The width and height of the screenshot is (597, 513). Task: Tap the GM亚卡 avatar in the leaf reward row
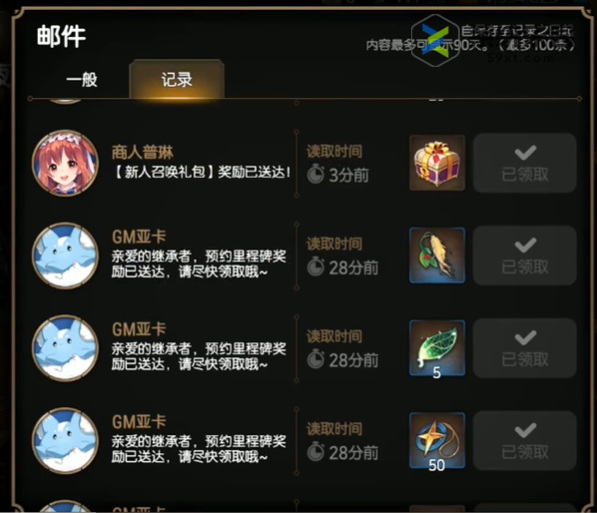(x=65, y=348)
